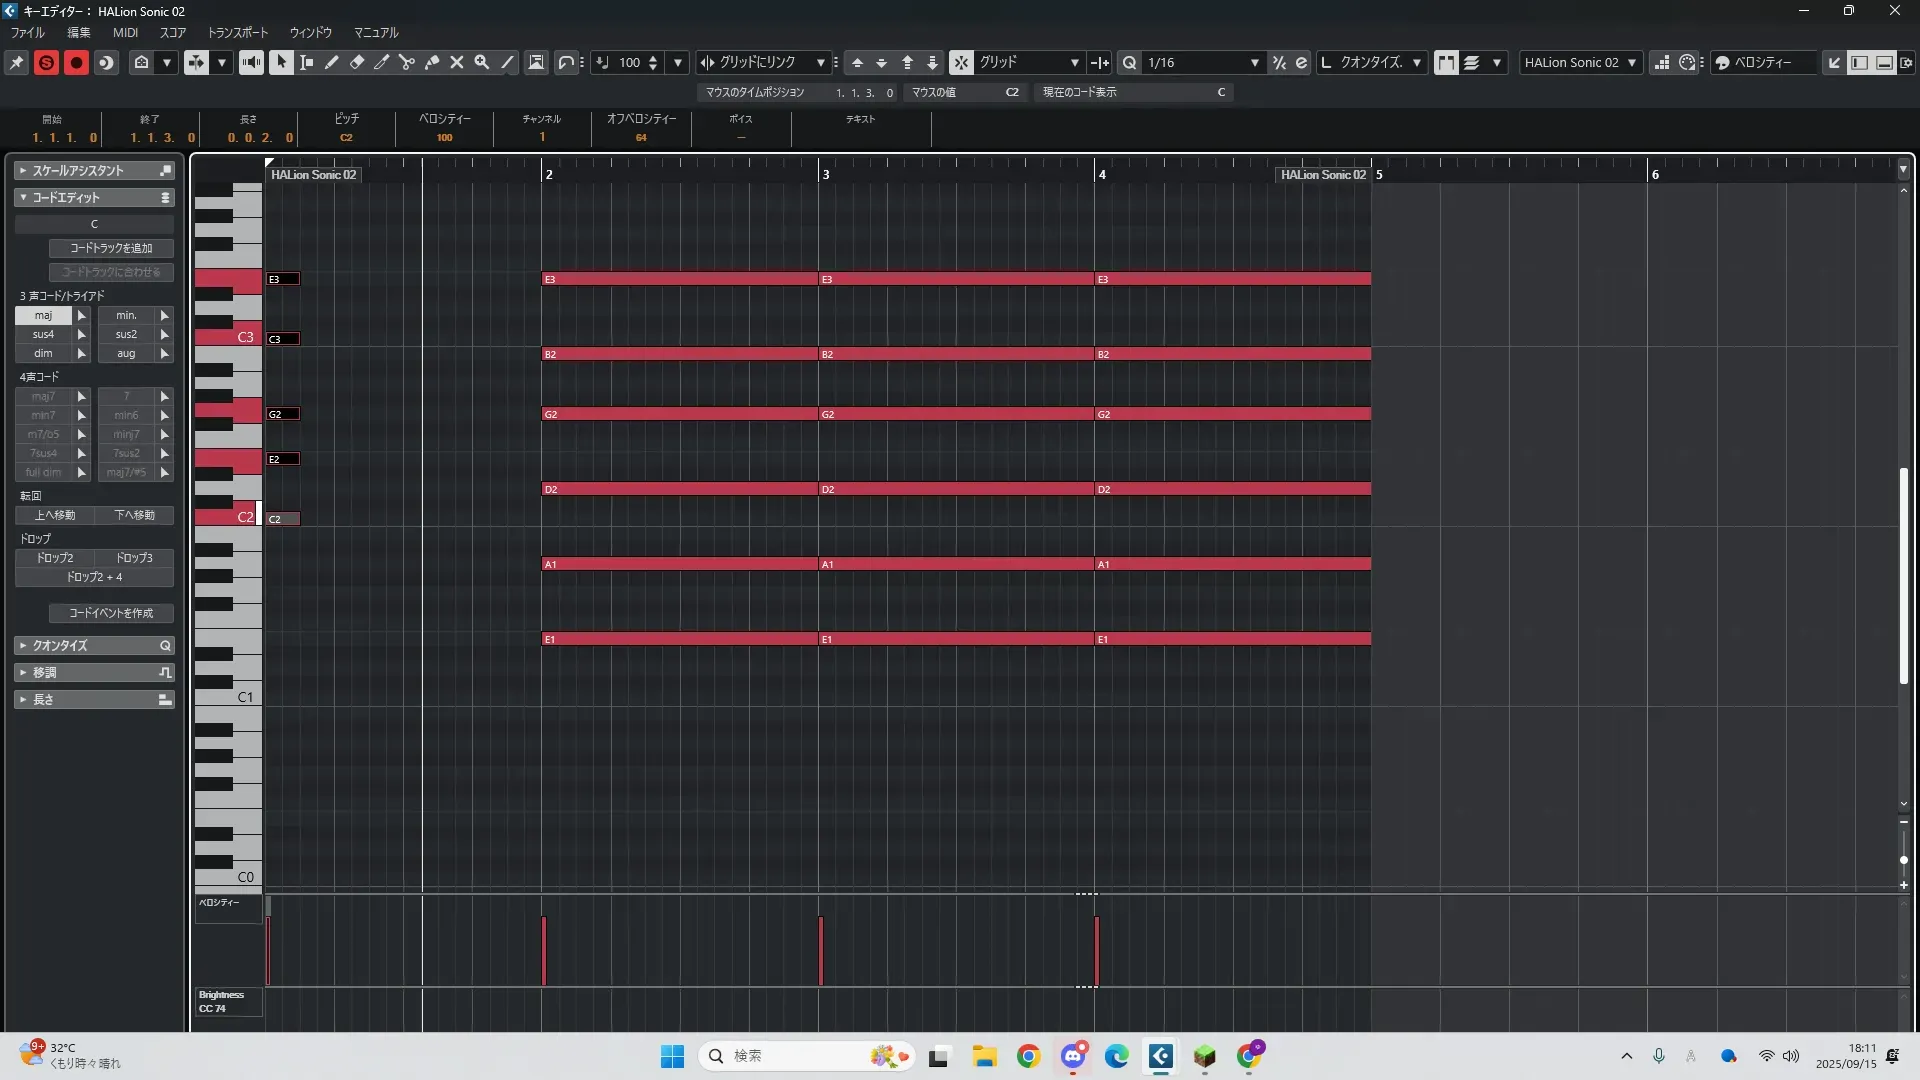Screen dimensions: 1920x1080
Task: Toggle Acoustic Feedback speaker icon
Action: coord(251,62)
